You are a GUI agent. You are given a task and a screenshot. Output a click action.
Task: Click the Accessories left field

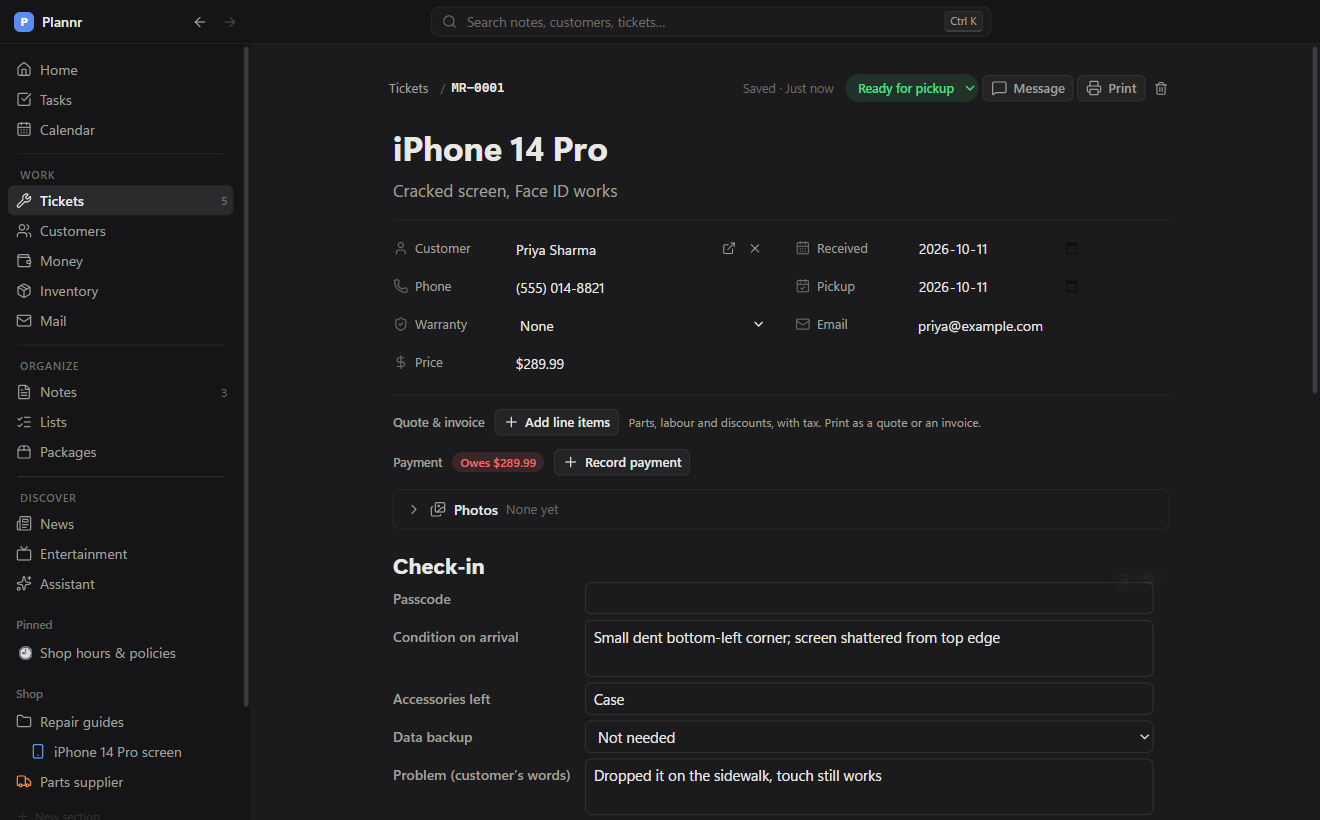869,699
